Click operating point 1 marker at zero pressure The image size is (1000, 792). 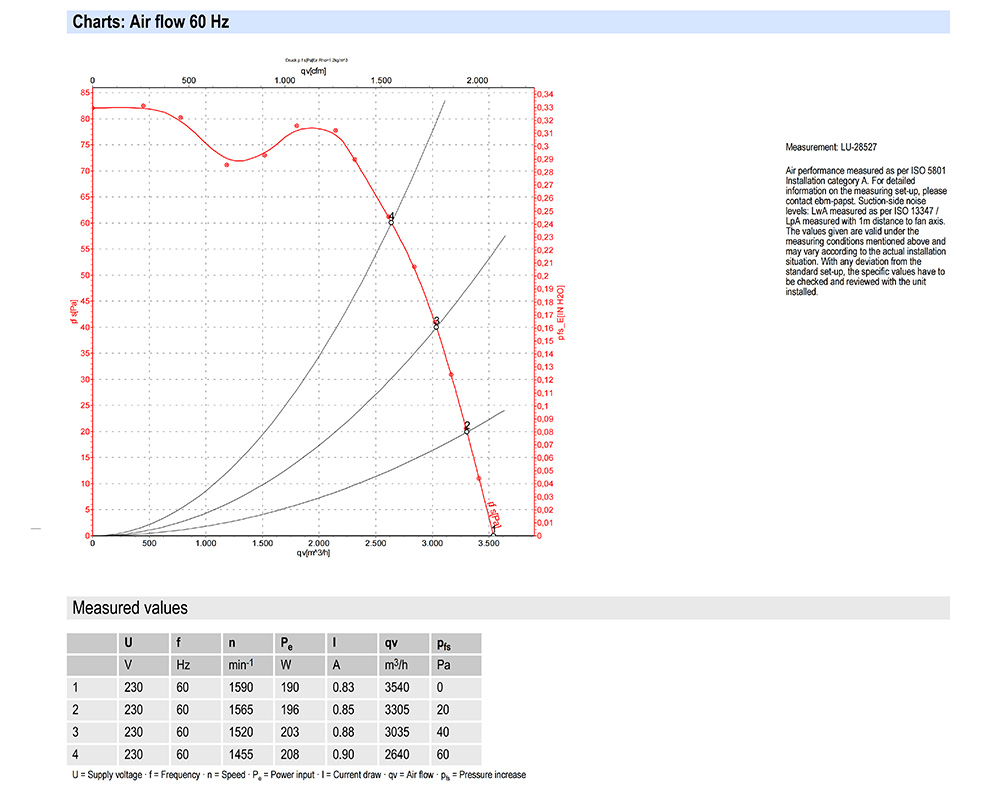493,533
